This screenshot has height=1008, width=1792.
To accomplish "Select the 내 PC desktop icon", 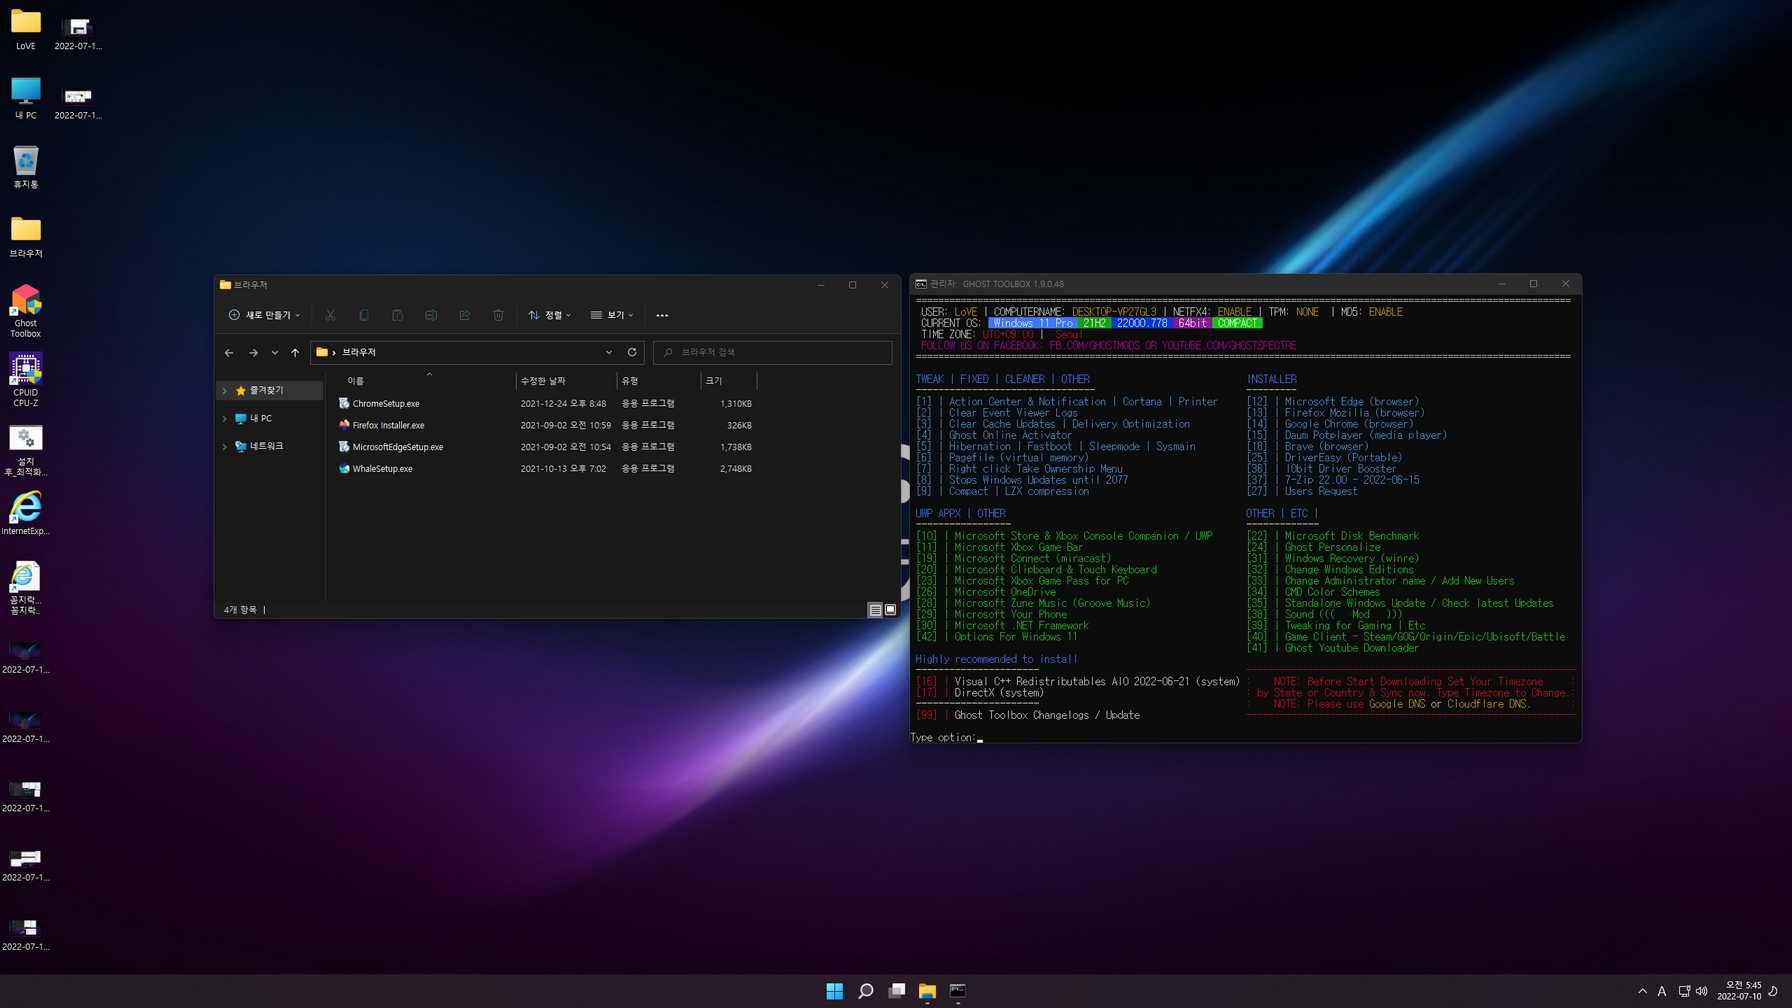I will pyautogui.click(x=26, y=98).
